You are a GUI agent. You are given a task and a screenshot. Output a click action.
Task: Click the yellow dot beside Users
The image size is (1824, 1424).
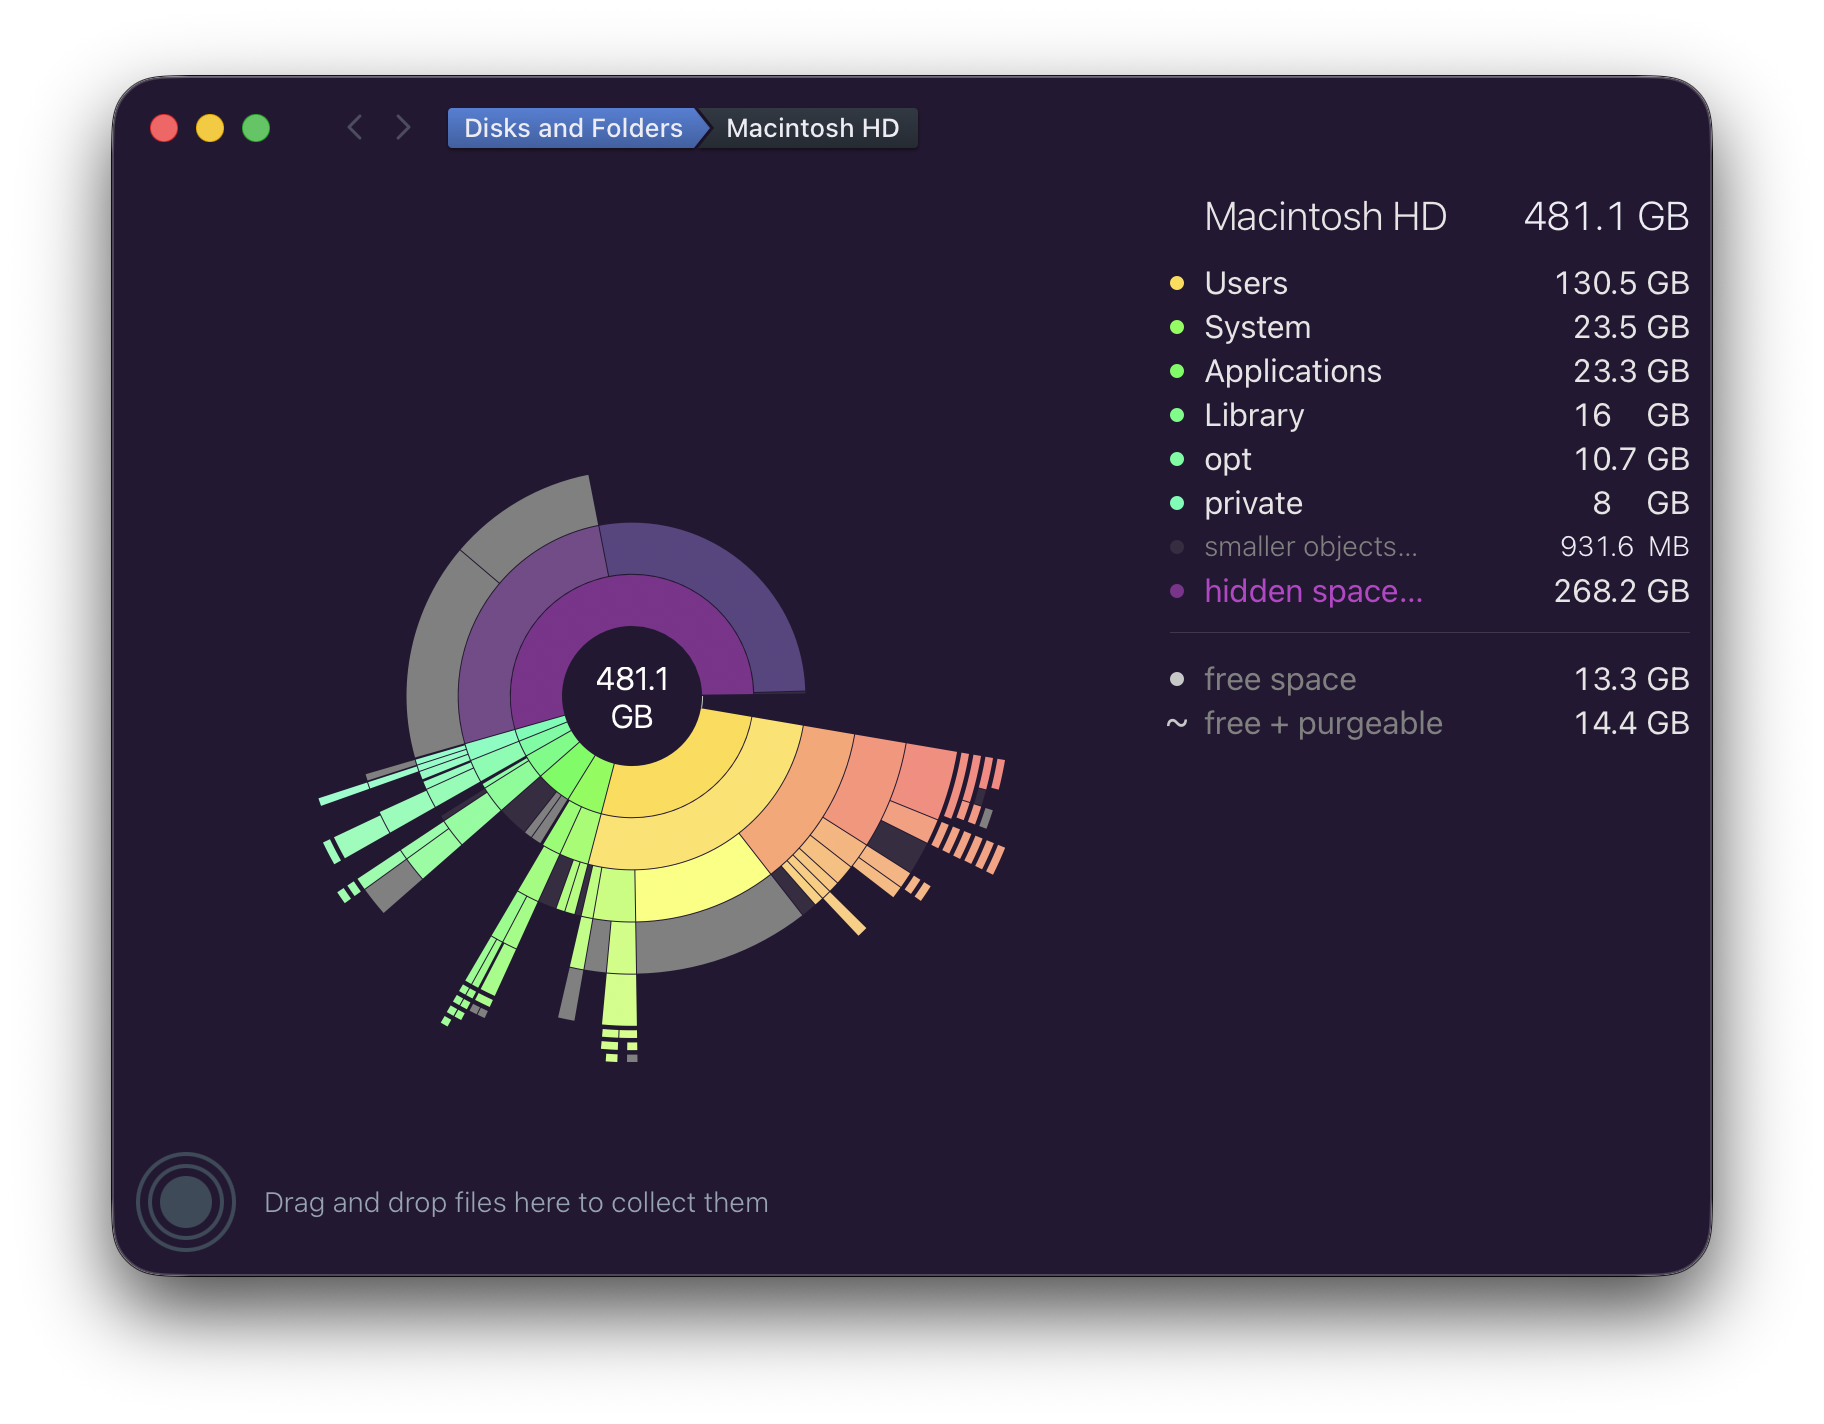pyautogui.click(x=1177, y=283)
